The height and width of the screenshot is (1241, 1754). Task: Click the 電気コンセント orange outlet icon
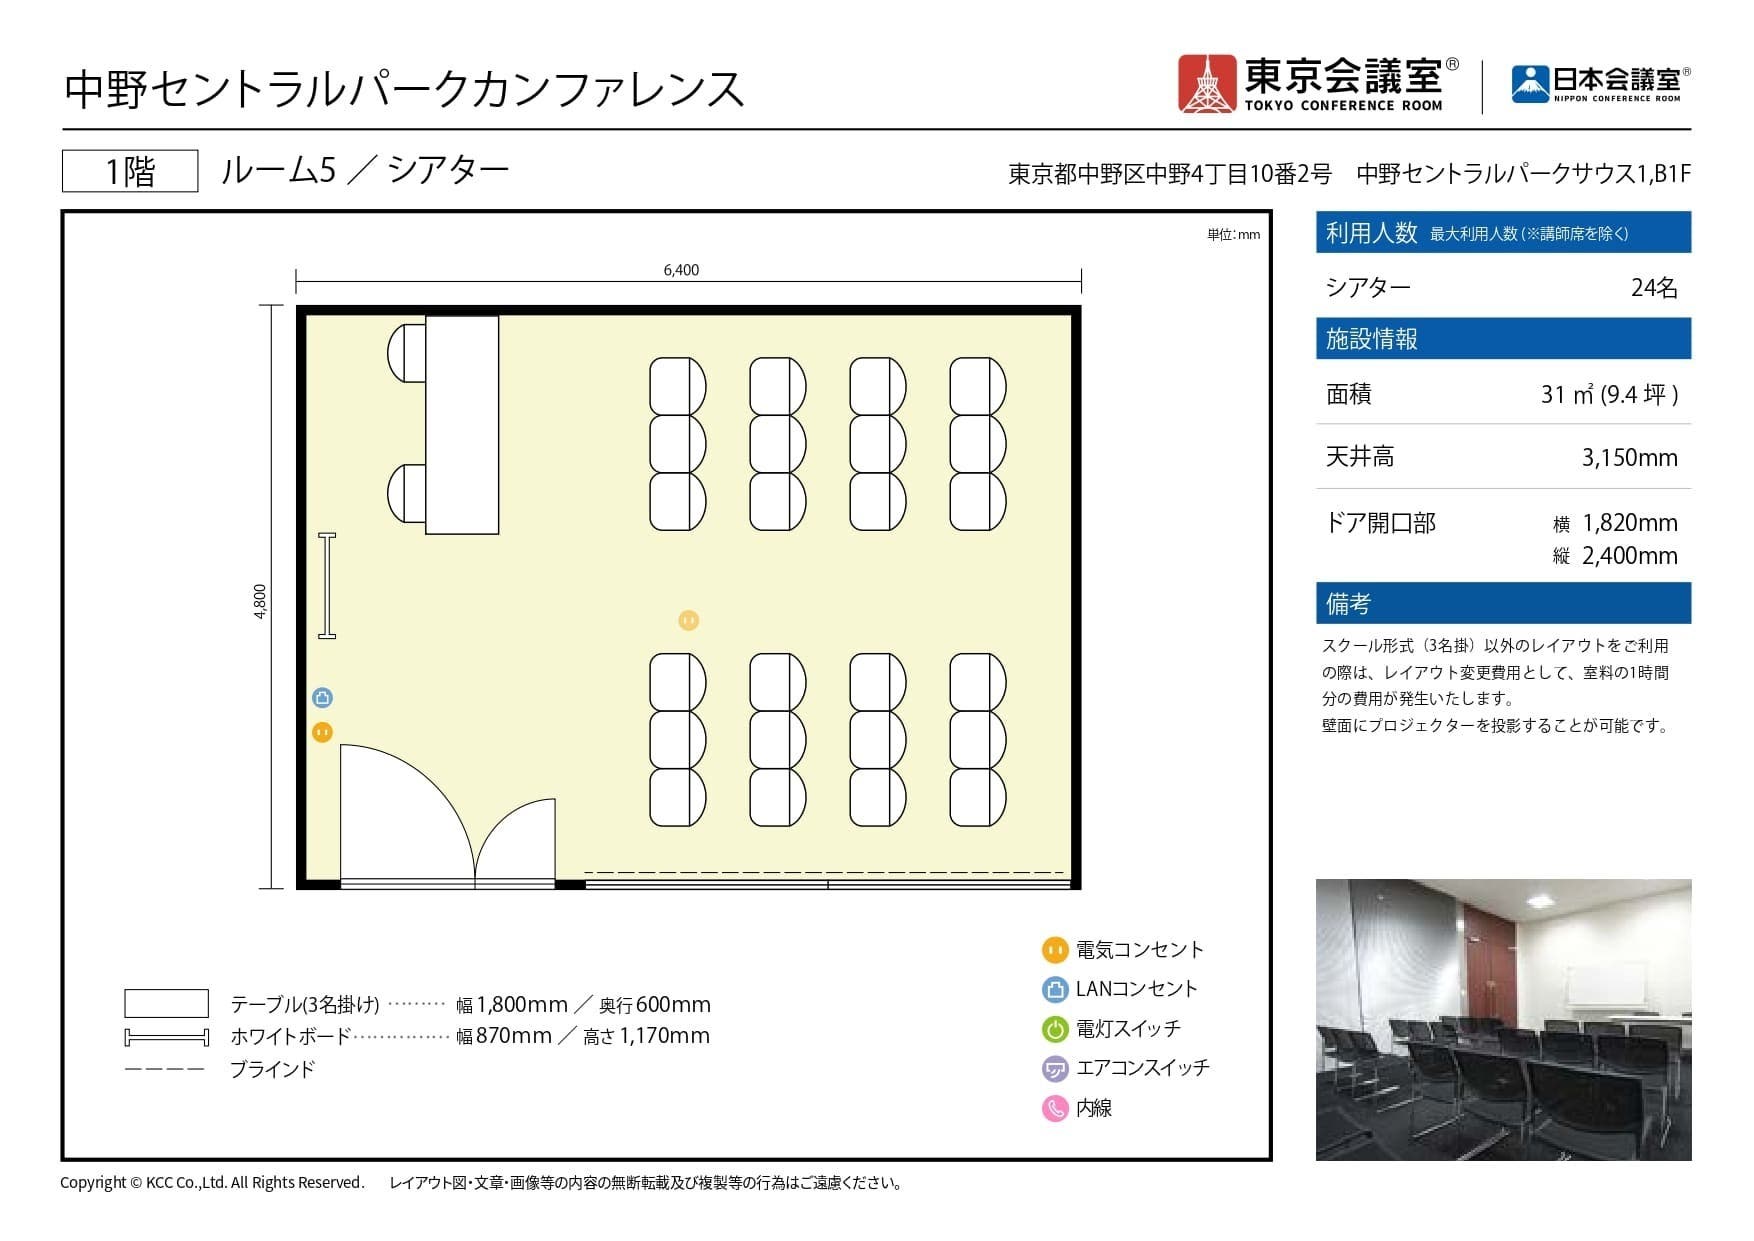coord(1054,951)
